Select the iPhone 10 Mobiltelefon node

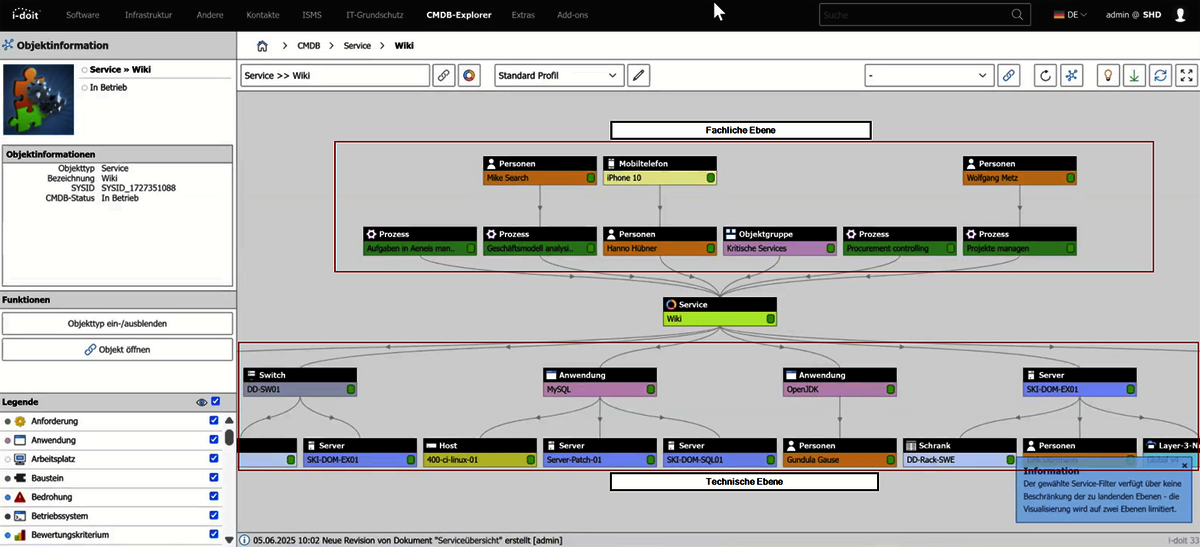point(660,170)
